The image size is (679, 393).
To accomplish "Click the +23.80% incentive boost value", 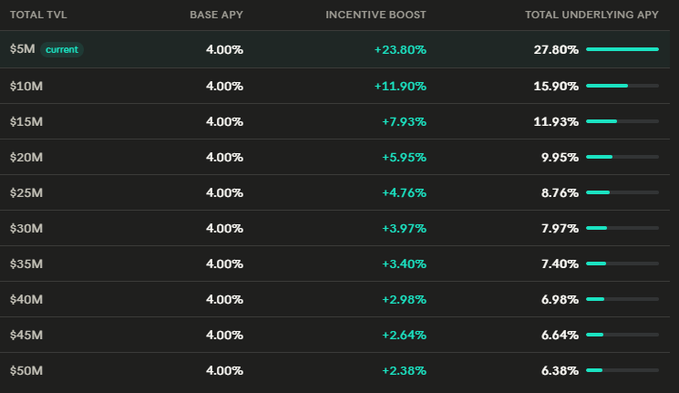I will (x=400, y=50).
